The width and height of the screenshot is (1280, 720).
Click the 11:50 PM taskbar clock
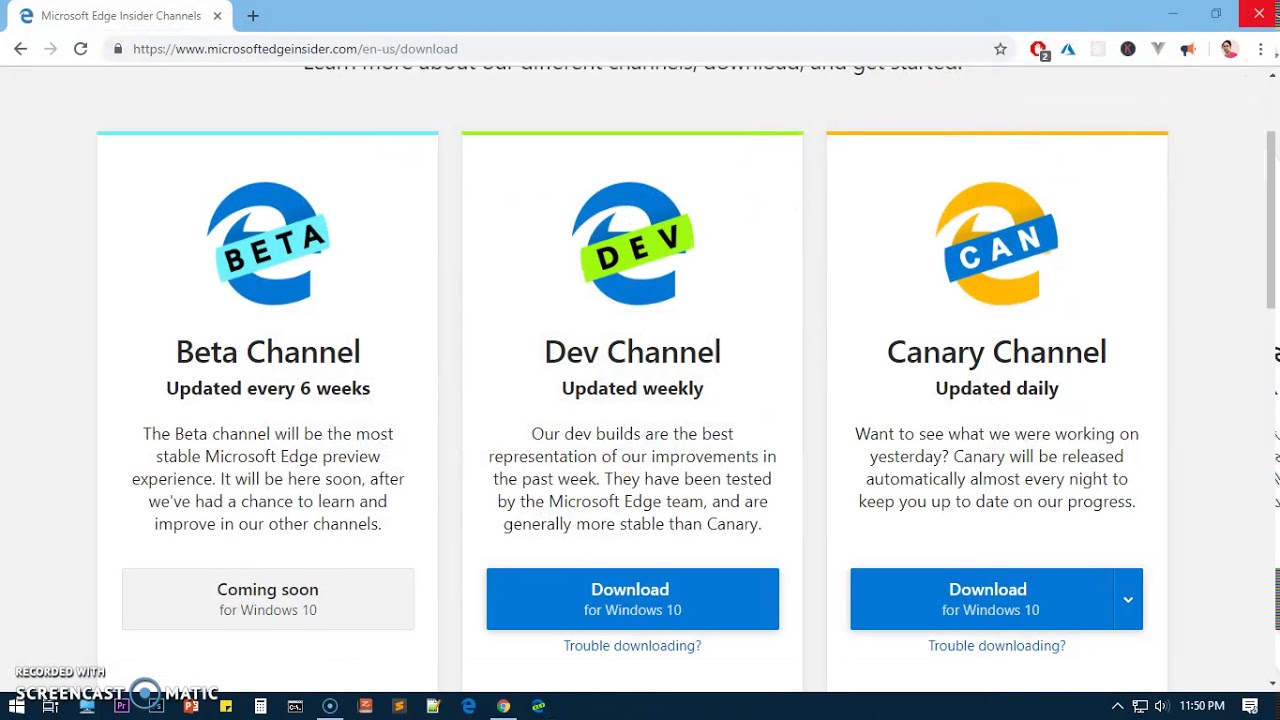[1202, 706]
